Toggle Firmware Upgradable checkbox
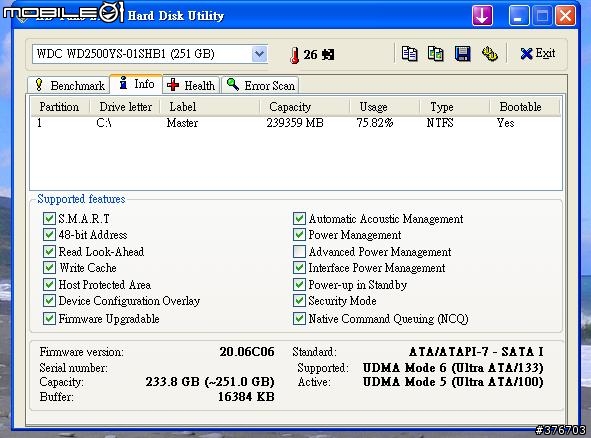 pos(49,319)
